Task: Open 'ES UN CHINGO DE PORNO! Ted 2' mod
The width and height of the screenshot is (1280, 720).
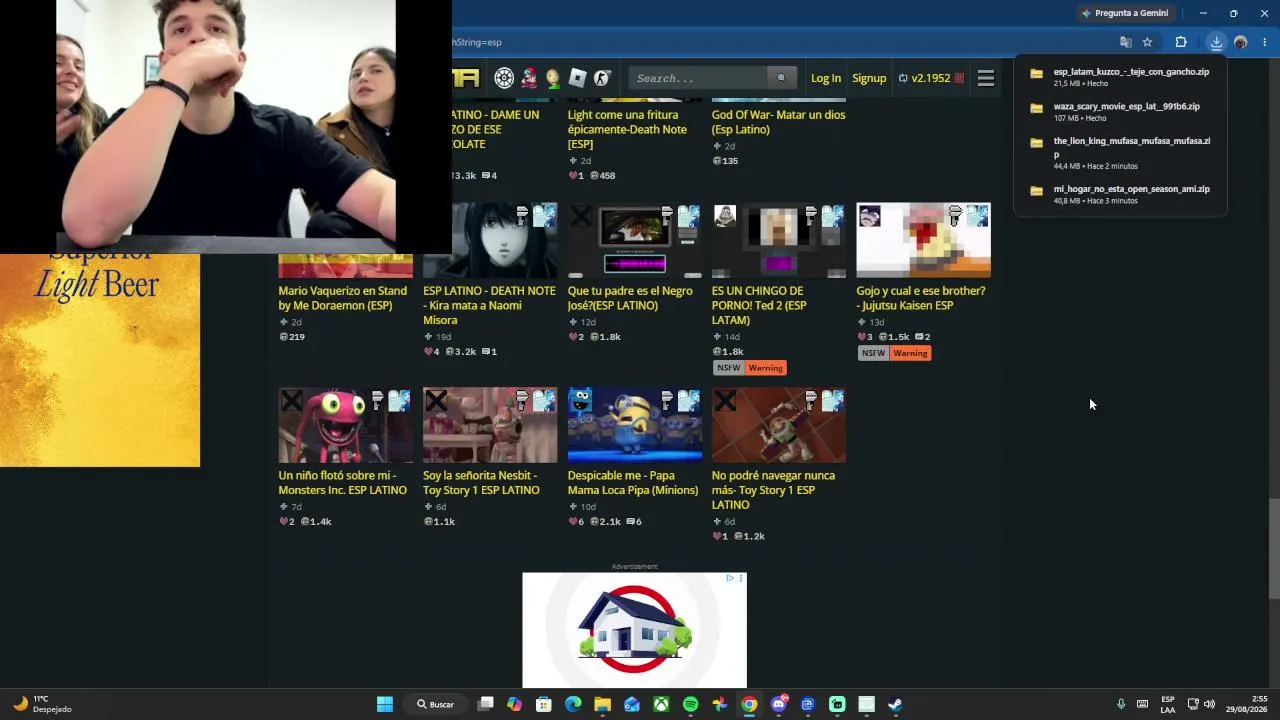Action: (759, 305)
